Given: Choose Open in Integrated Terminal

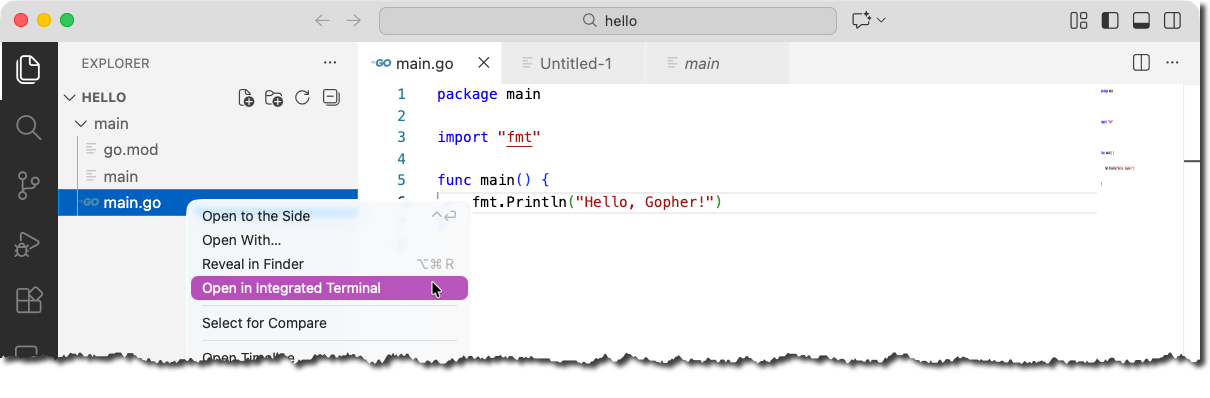Looking at the screenshot, I should point(328,288).
